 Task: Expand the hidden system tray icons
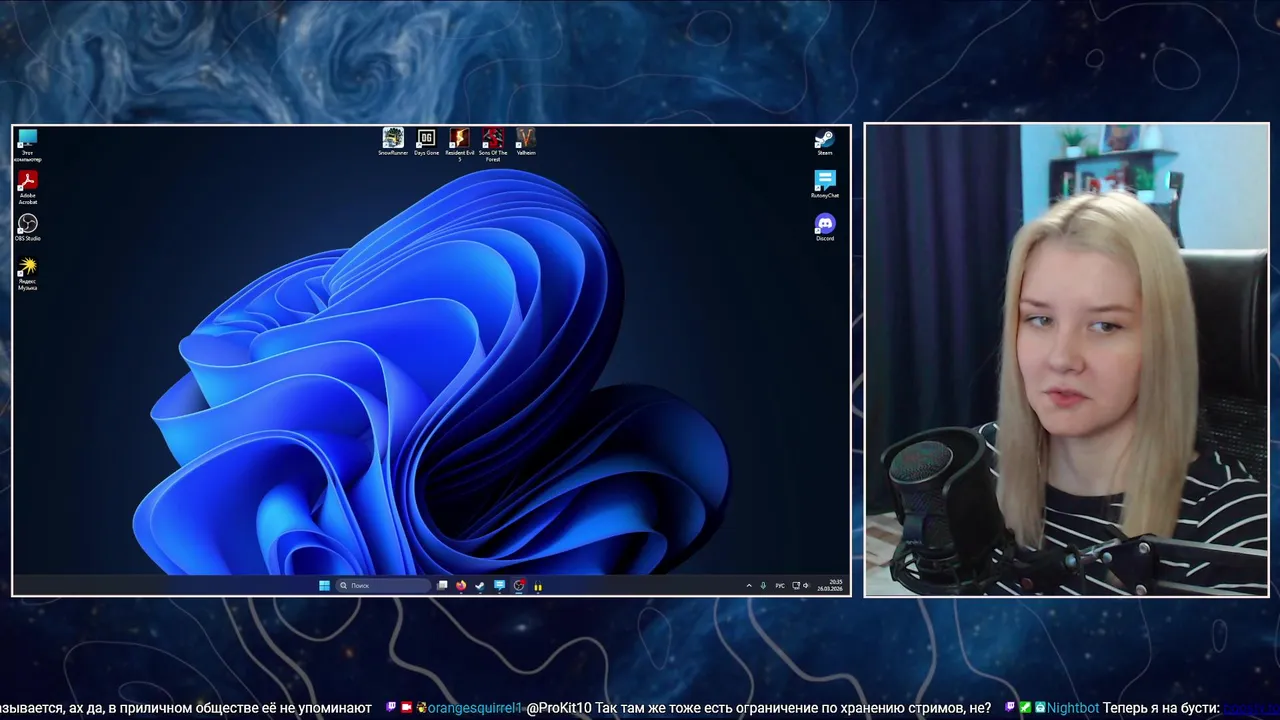coord(749,586)
